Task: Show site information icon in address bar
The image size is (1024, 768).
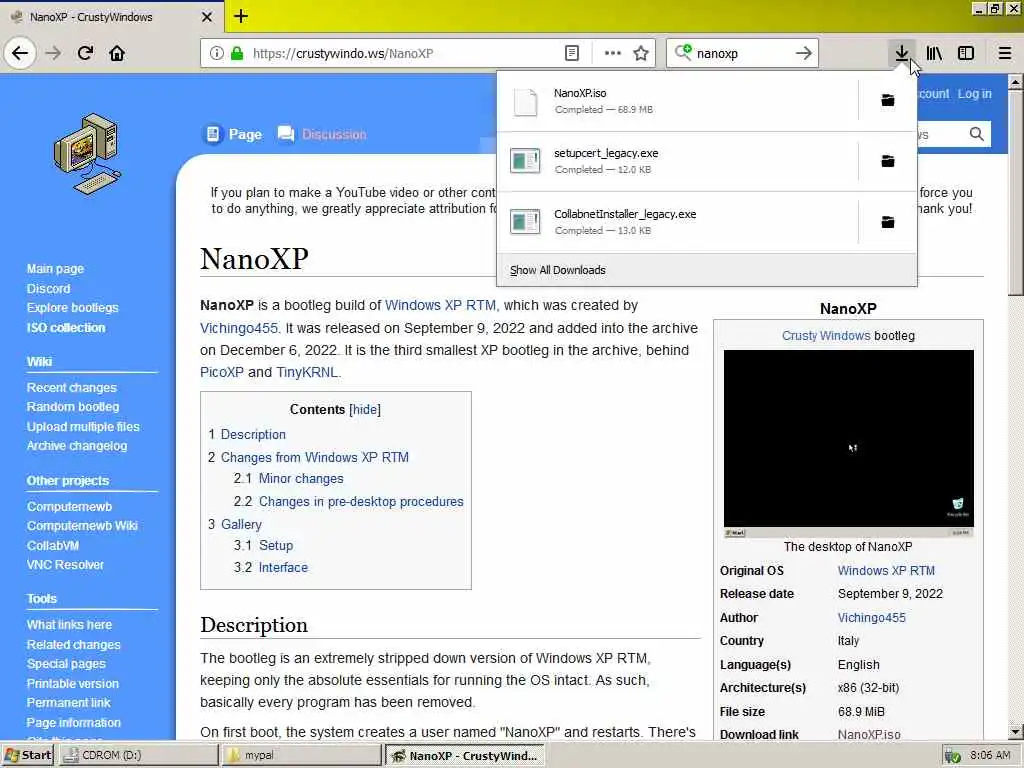Action: 216,54
